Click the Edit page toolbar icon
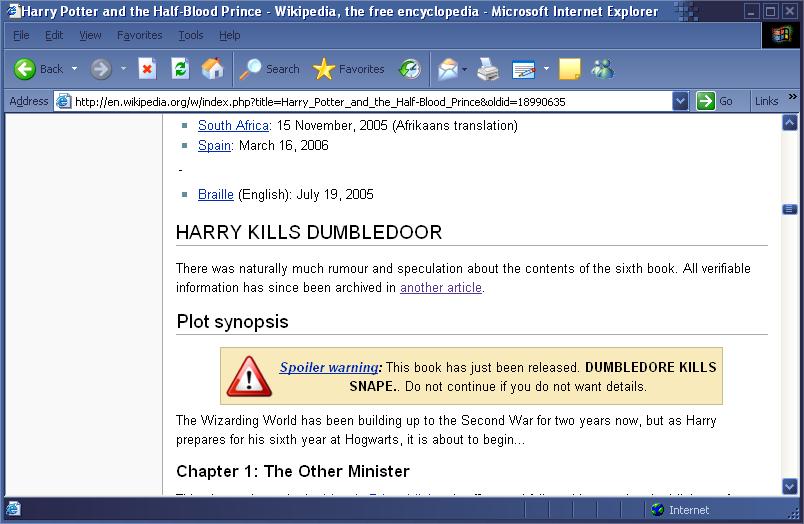 point(524,69)
